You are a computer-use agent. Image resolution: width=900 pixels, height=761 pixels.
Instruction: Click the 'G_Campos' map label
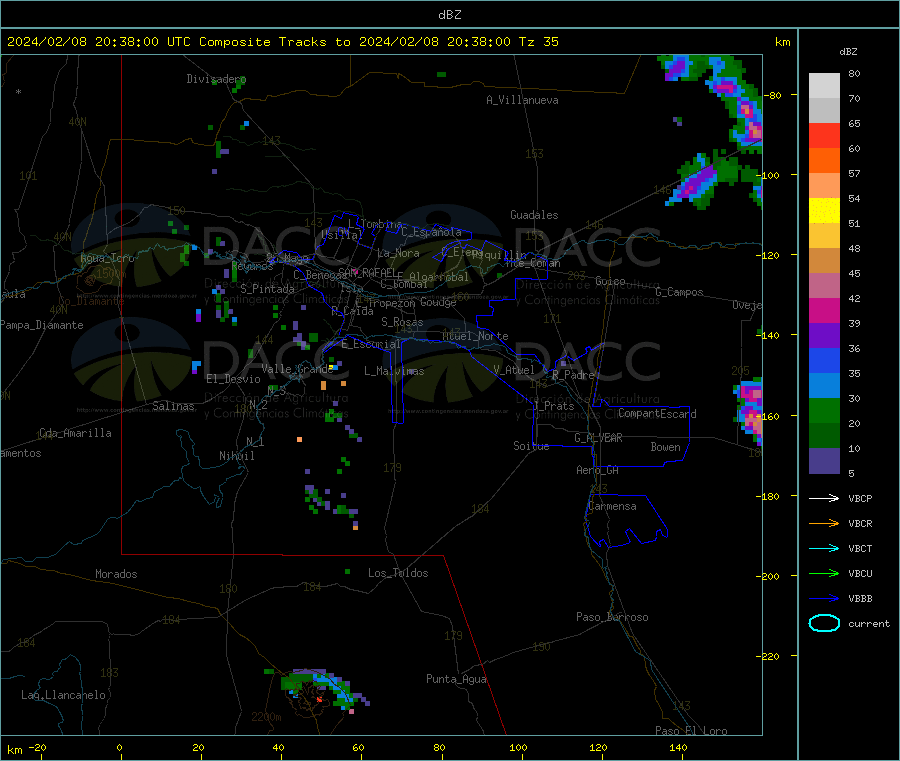click(679, 292)
